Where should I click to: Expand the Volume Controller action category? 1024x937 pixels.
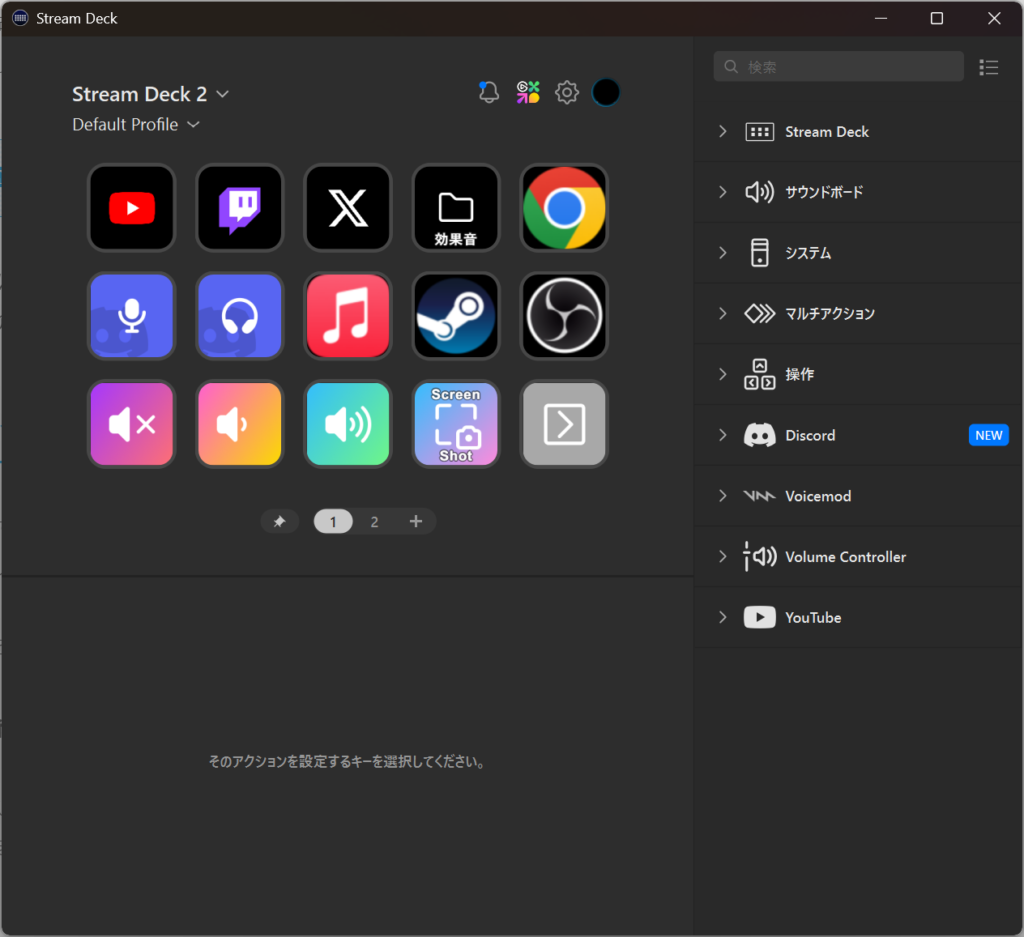(x=845, y=557)
